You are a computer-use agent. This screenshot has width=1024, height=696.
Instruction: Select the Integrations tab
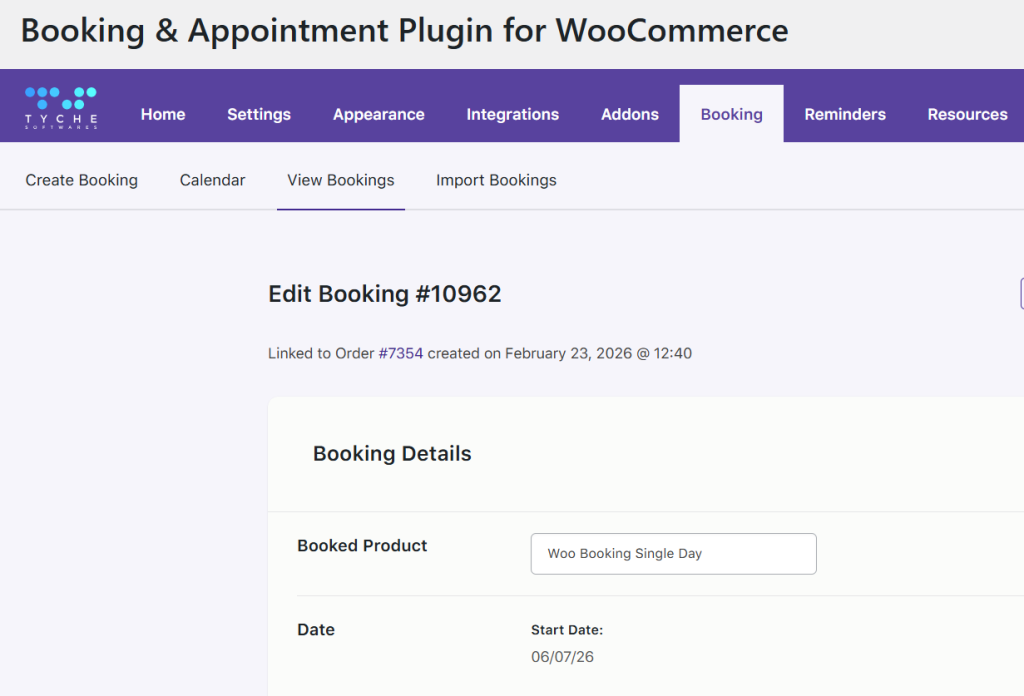point(513,114)
